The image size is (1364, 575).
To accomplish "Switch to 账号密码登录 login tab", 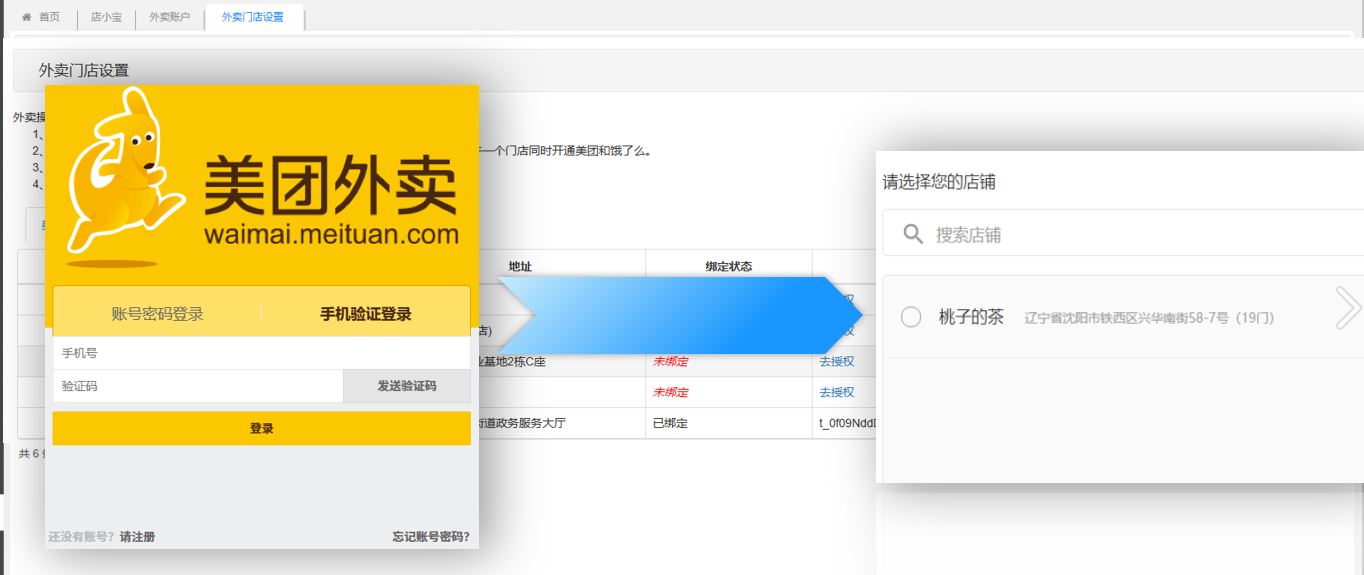I will 157,314.
